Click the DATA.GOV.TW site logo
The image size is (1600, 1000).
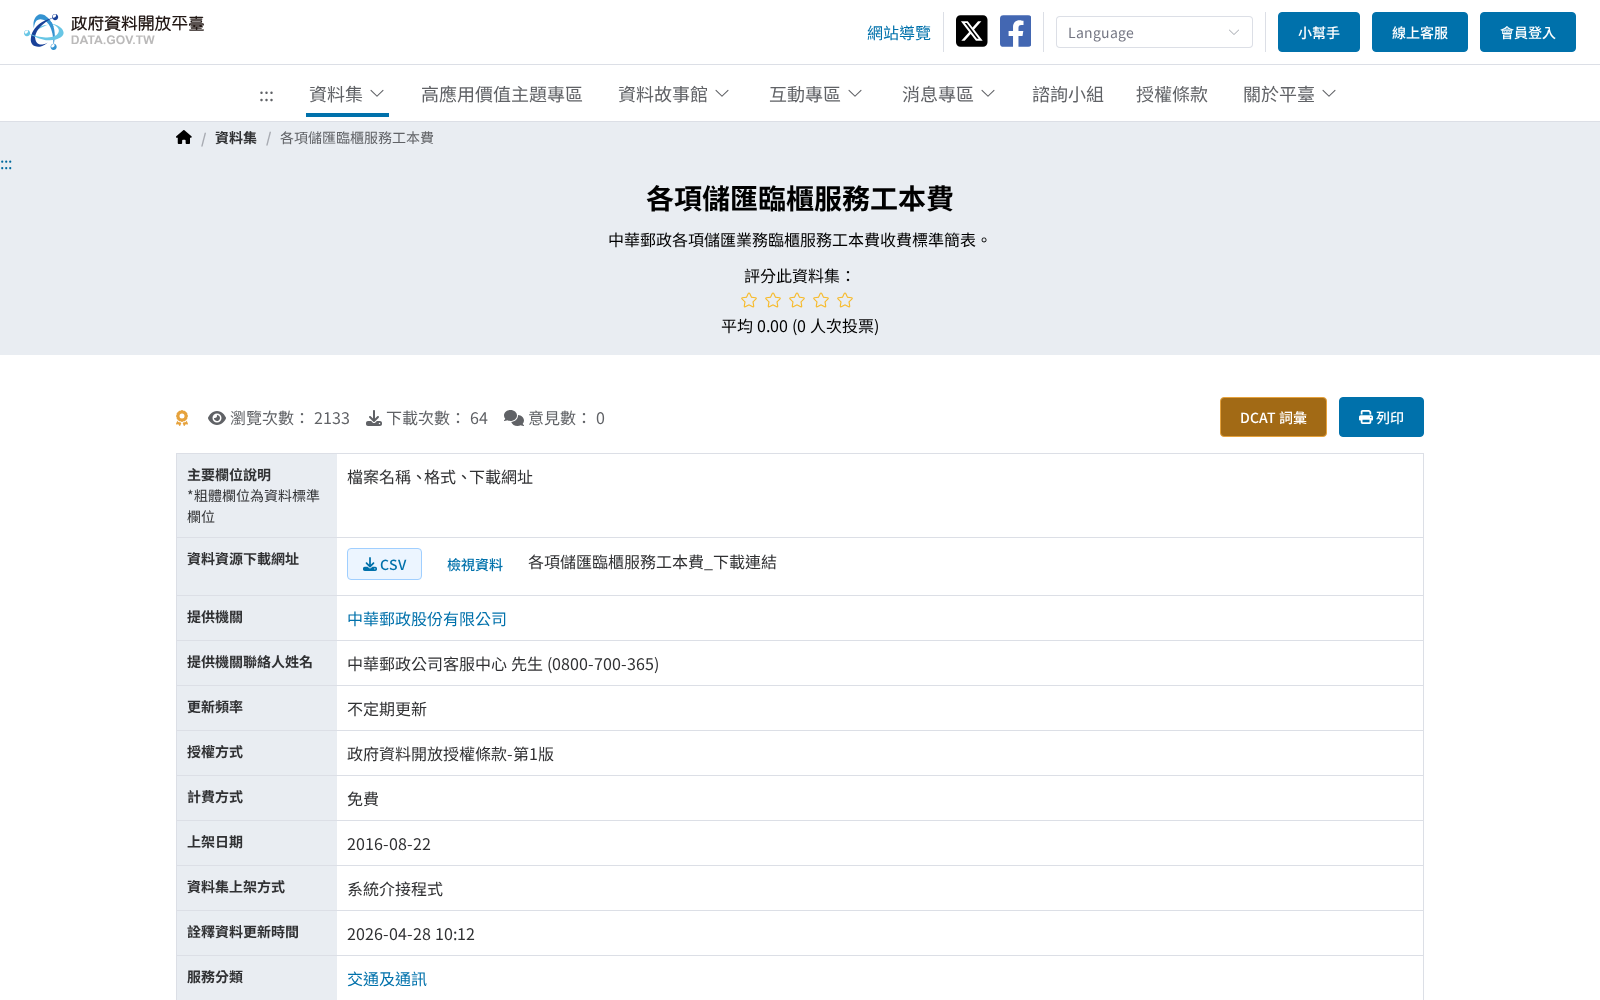pos(114,31)
